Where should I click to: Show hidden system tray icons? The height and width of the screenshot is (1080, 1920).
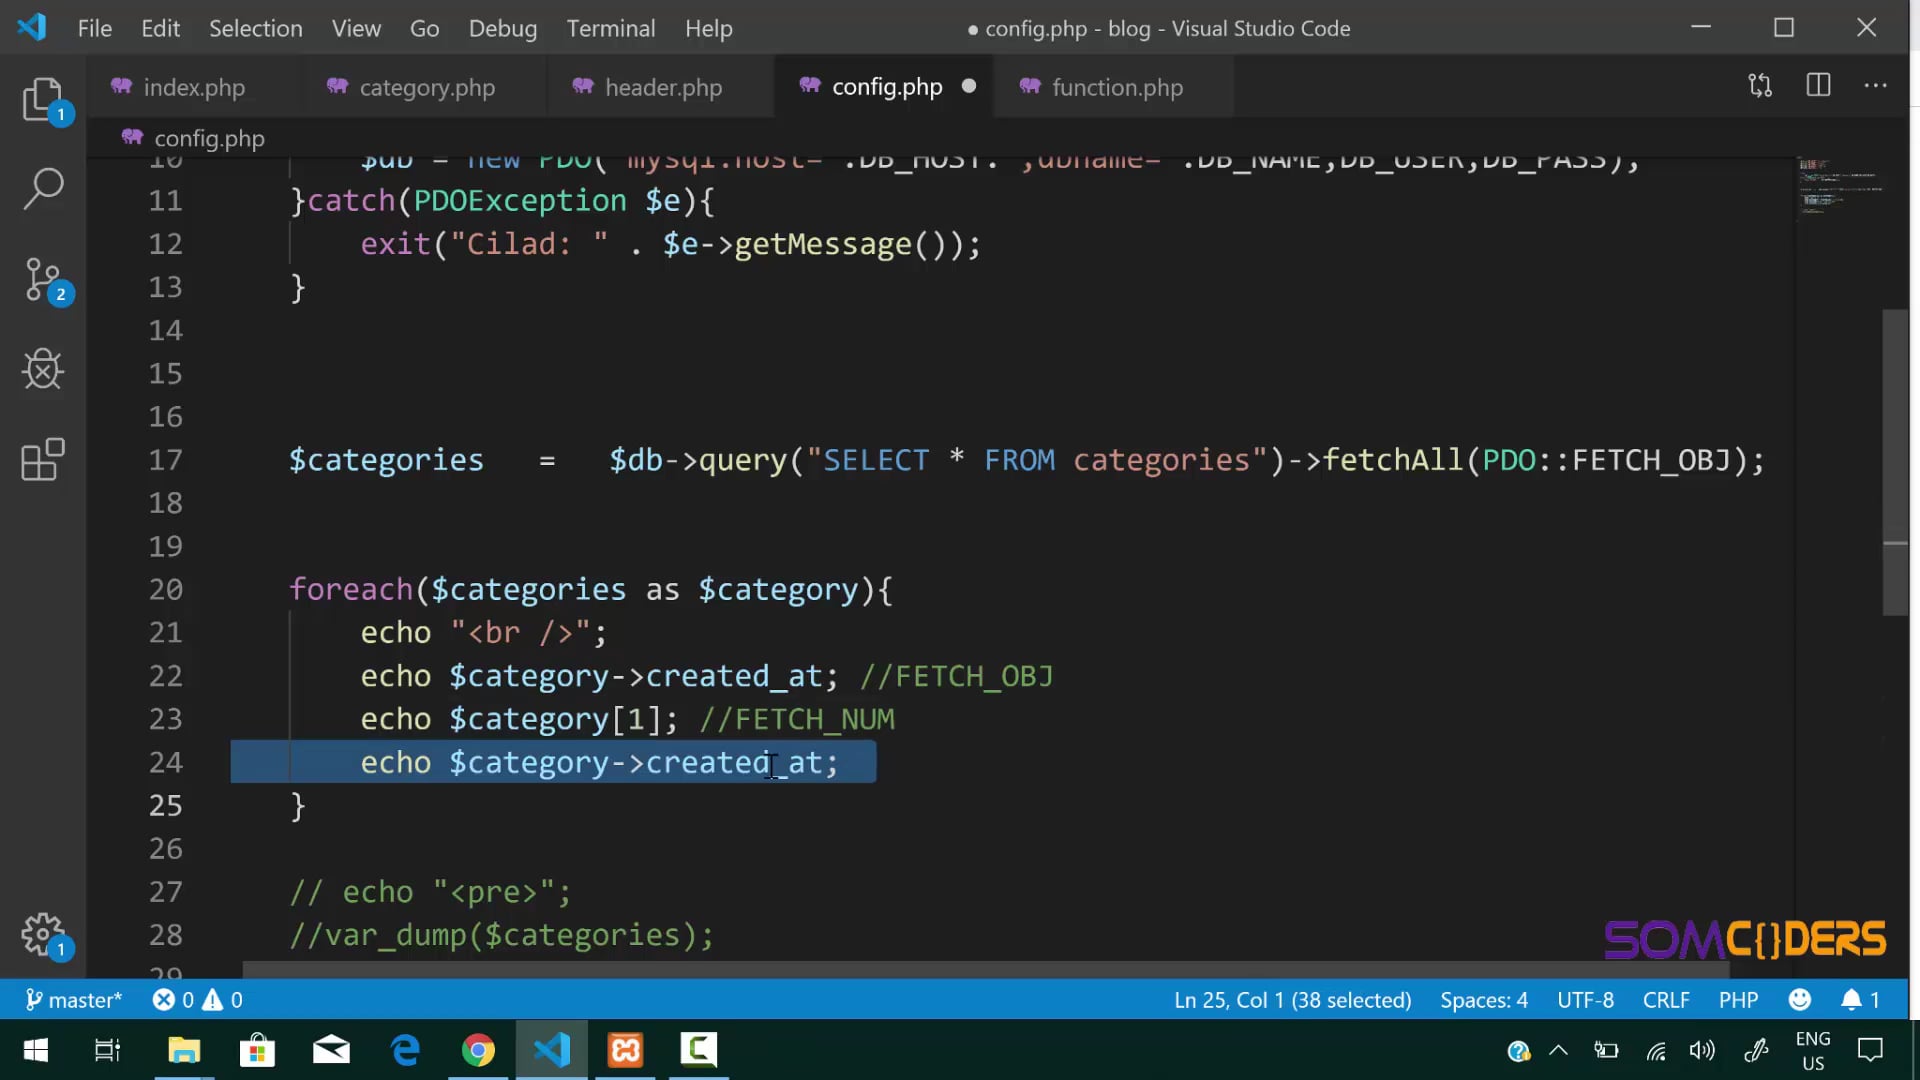pyautogui.click(x=1558, y=1050)
